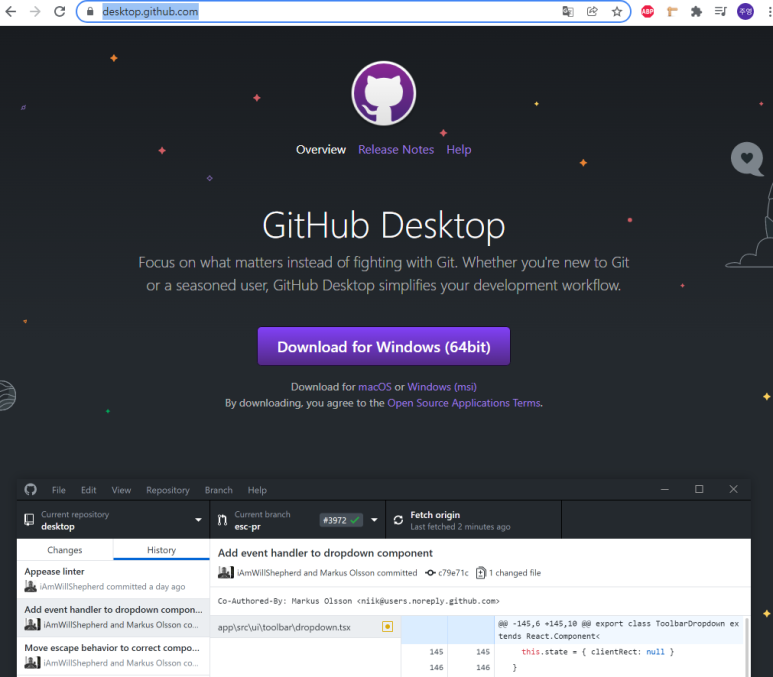Open the Branch menu
This screenshot has width=773, height=677.
(219, 490)
